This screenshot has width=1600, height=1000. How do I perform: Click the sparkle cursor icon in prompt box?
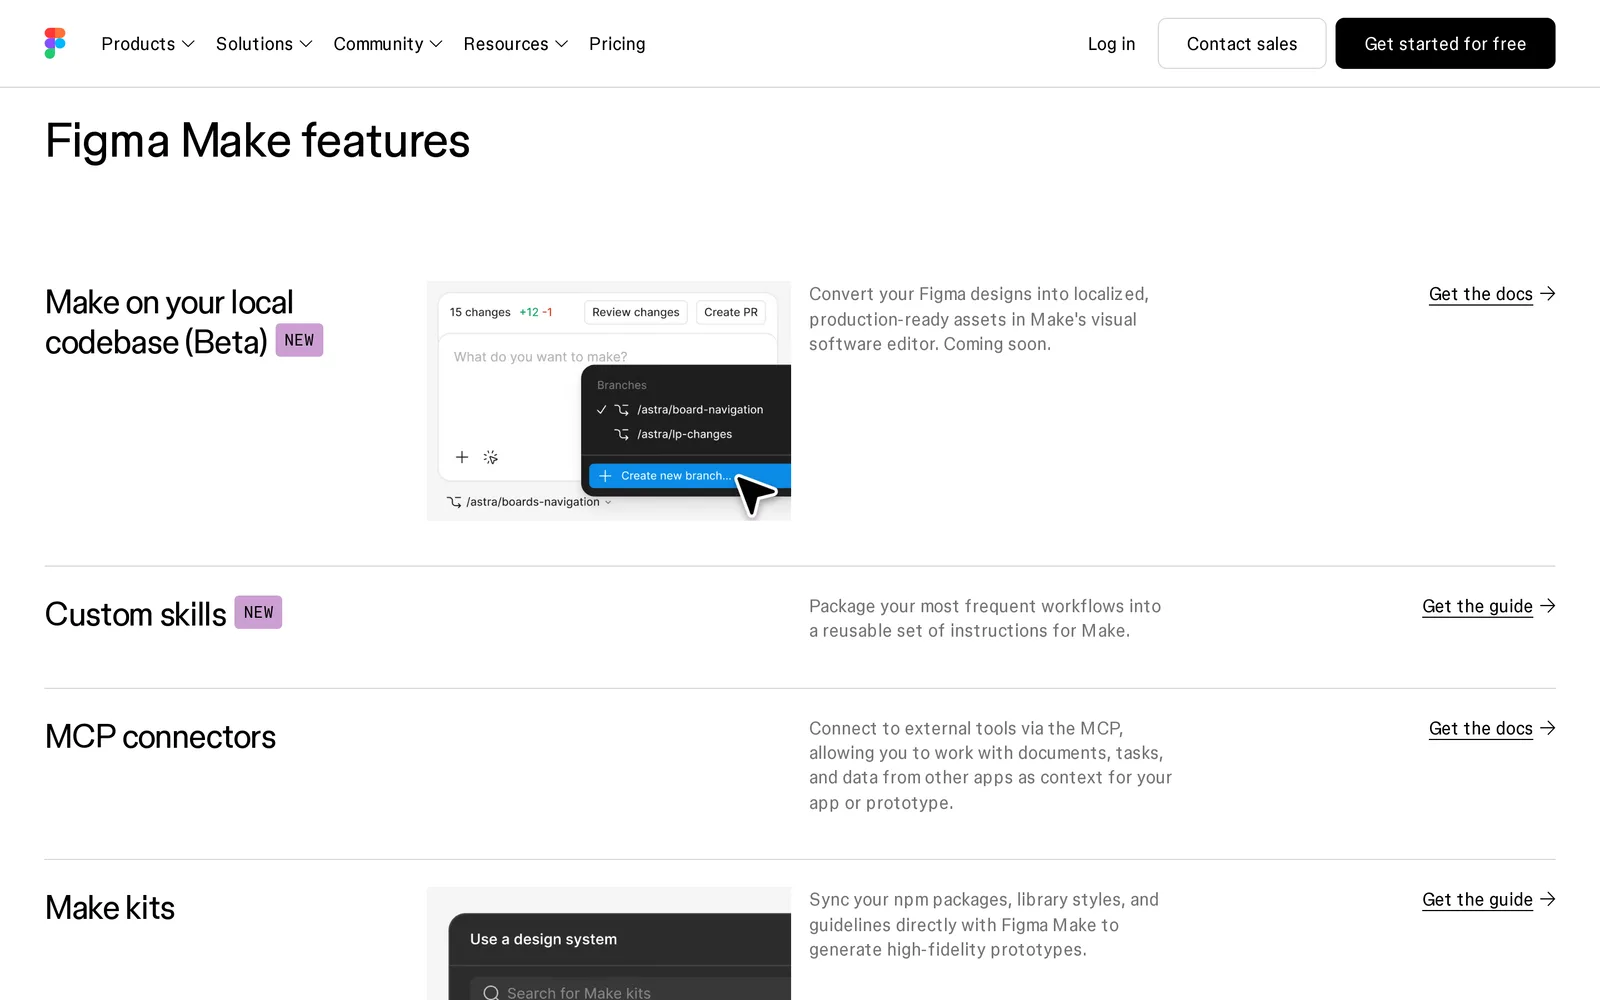pos(490,457)
